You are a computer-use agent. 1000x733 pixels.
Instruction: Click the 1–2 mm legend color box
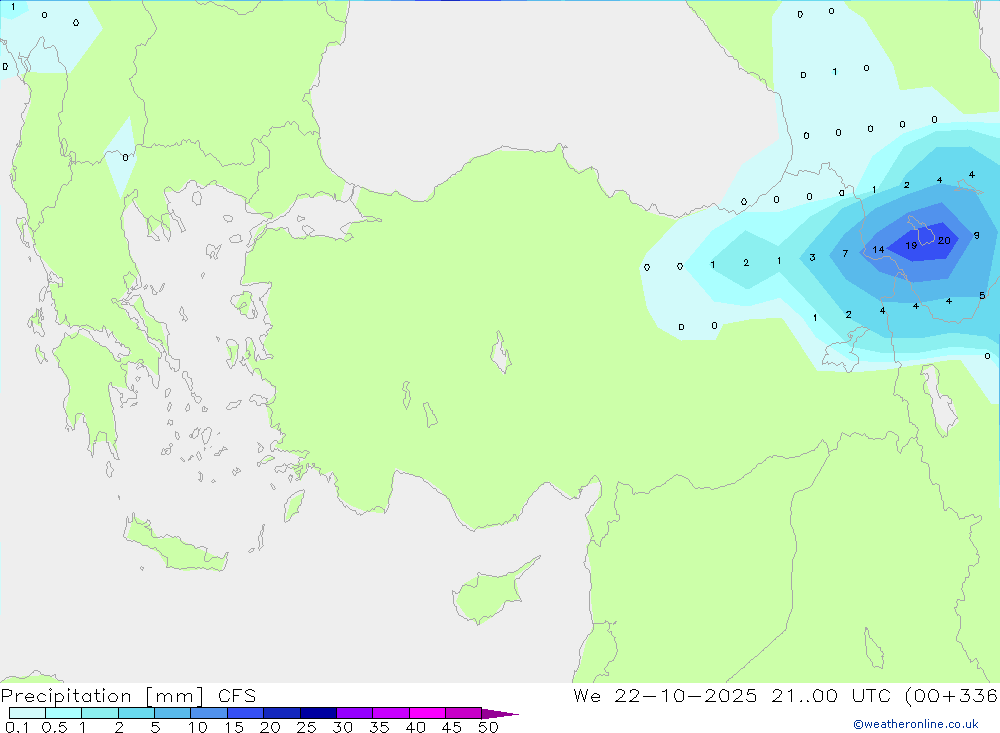[99, 713]
